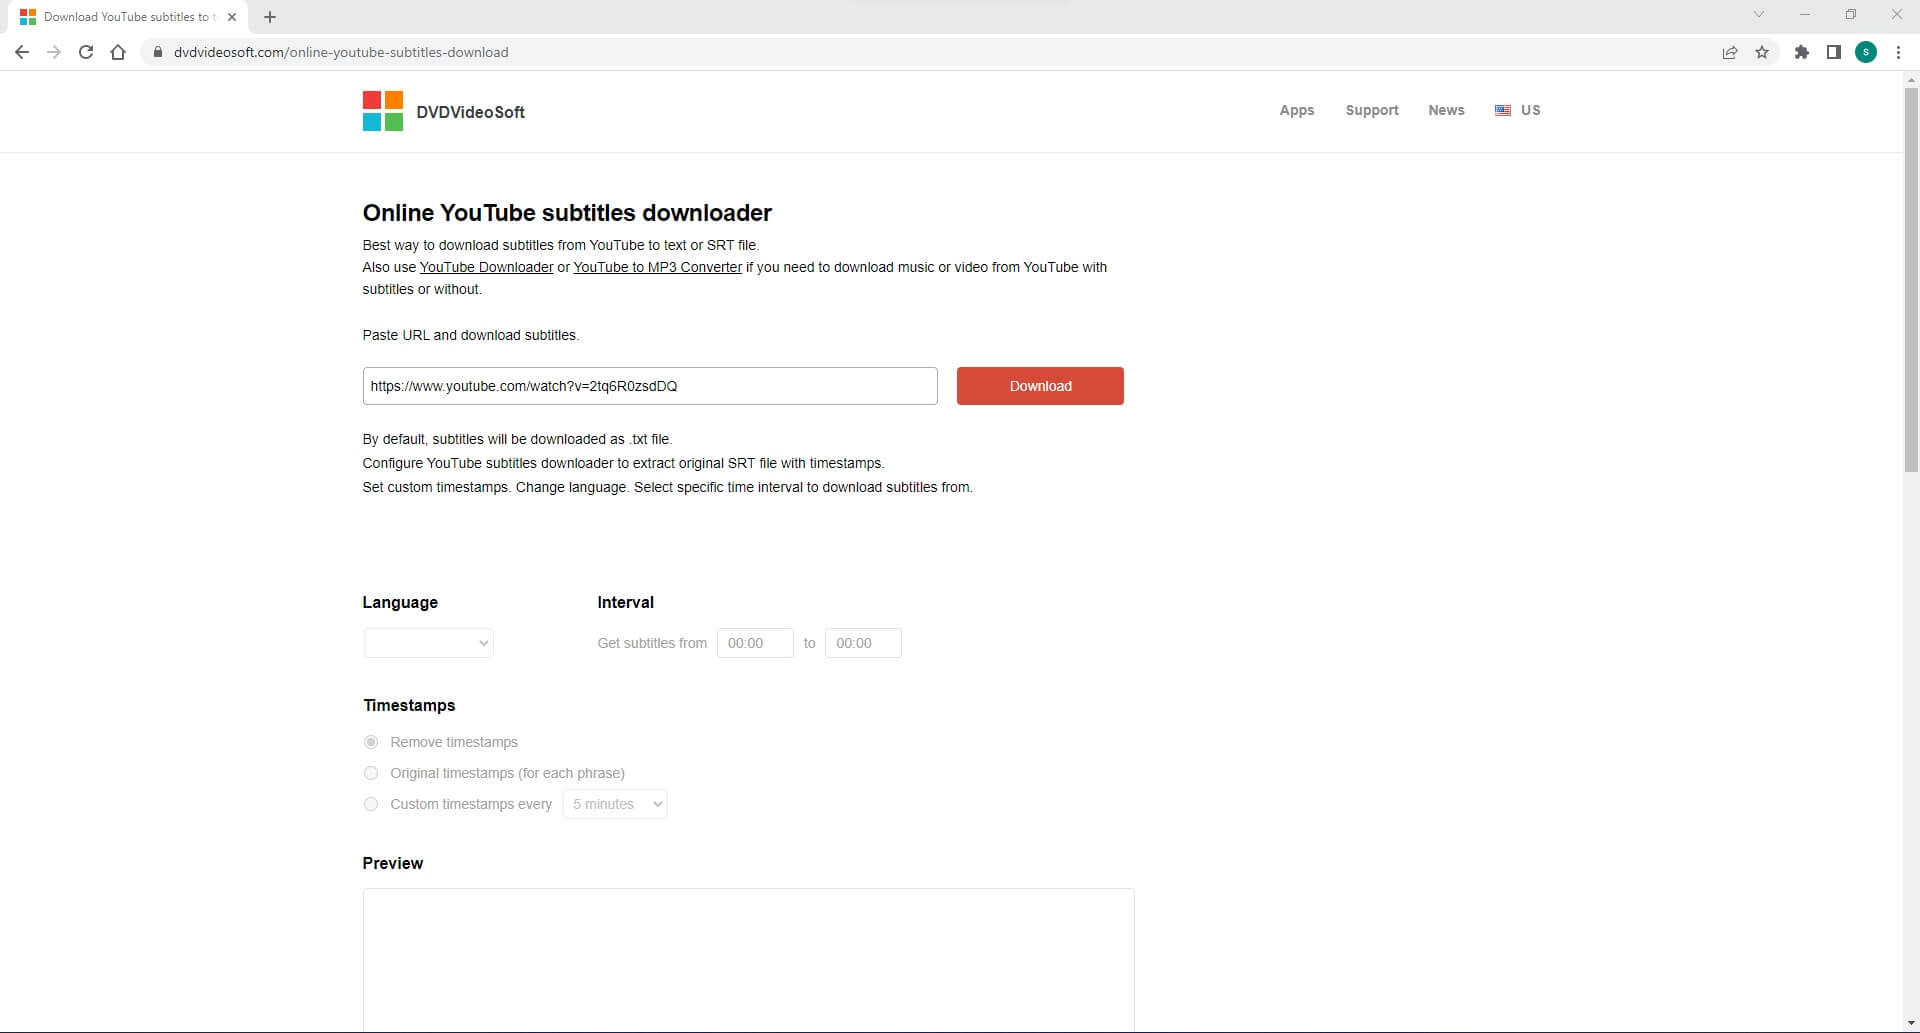The image size is (1920, 1033).
Task: Bookmark this page with the star icon
Action: [1762, 52]
